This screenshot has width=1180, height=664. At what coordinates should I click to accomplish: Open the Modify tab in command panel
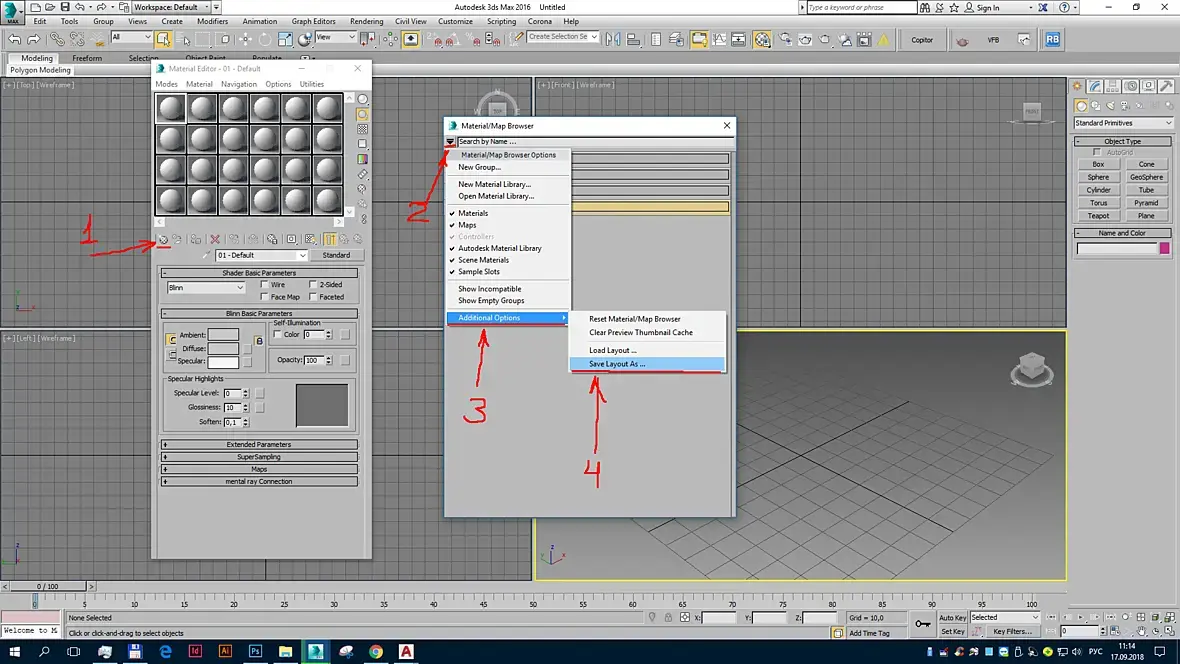click(1096, 87)
